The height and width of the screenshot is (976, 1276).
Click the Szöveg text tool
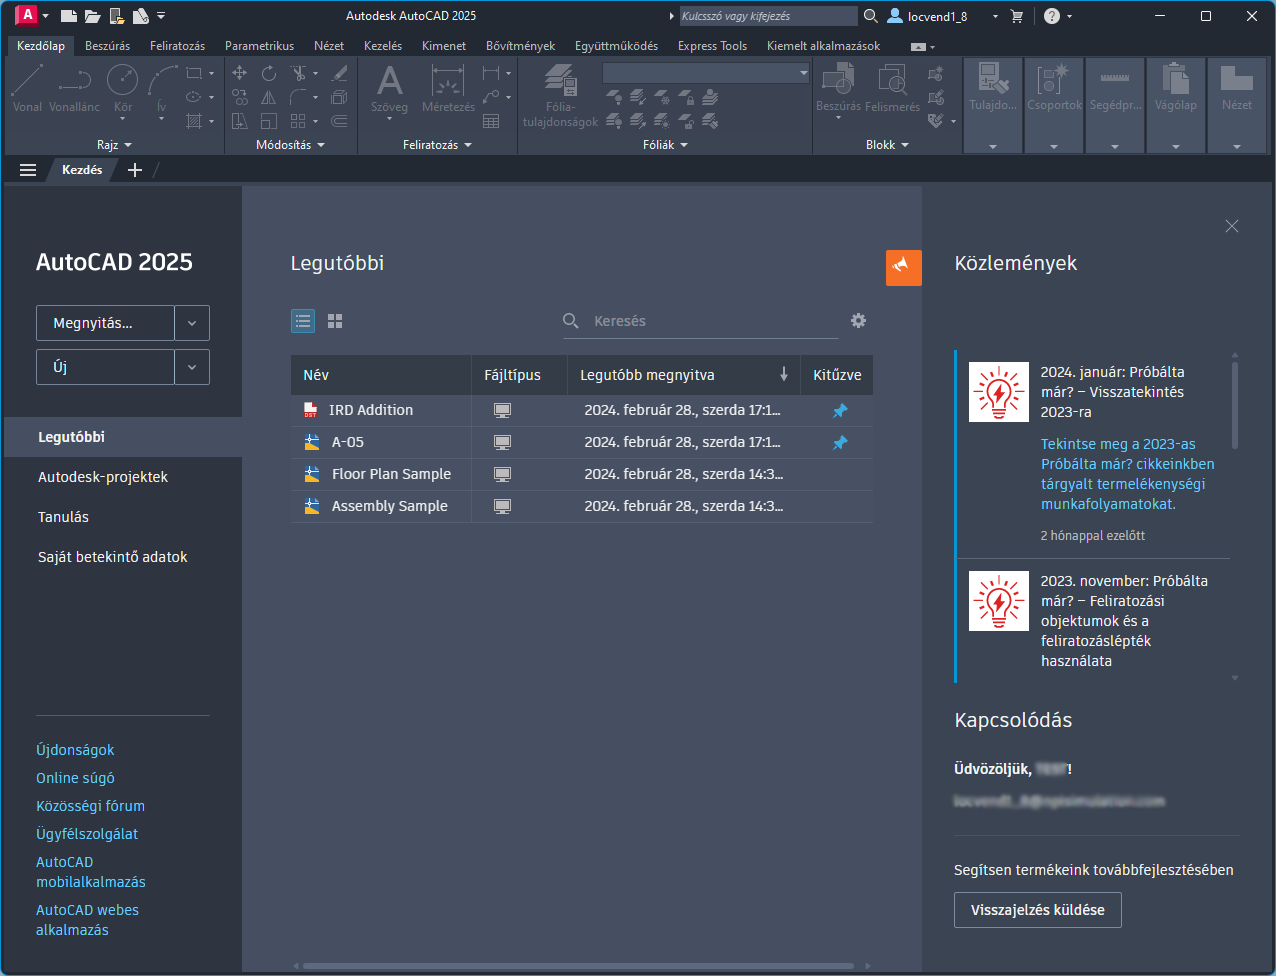[389, 88]
